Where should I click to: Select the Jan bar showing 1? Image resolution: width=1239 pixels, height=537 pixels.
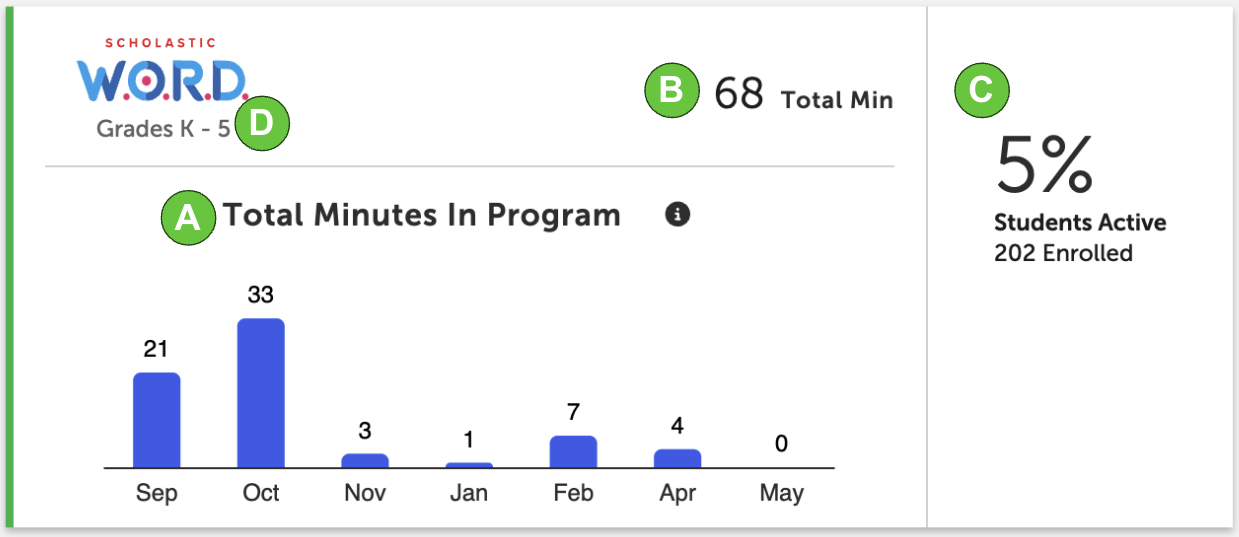click(469, 465)
